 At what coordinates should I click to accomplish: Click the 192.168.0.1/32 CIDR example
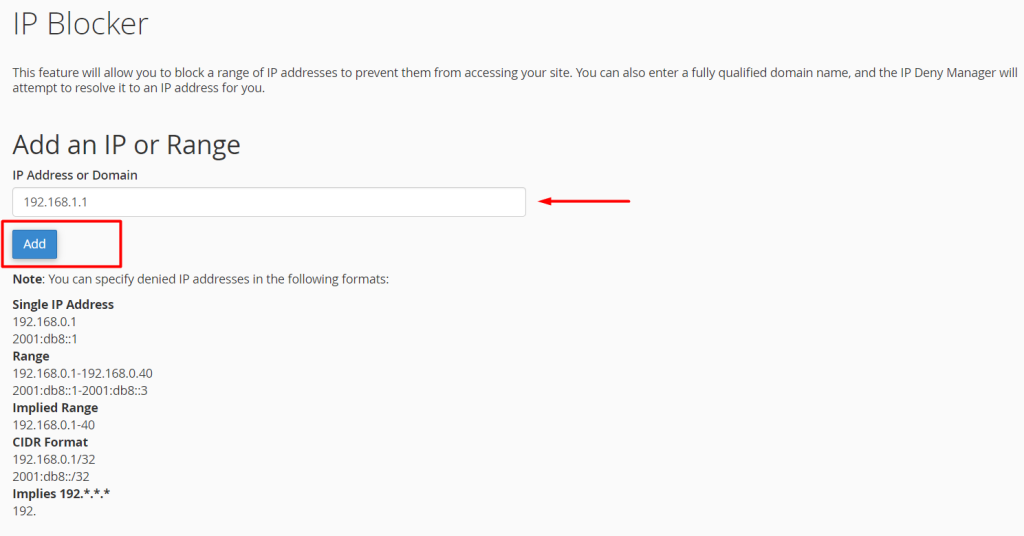51,459
